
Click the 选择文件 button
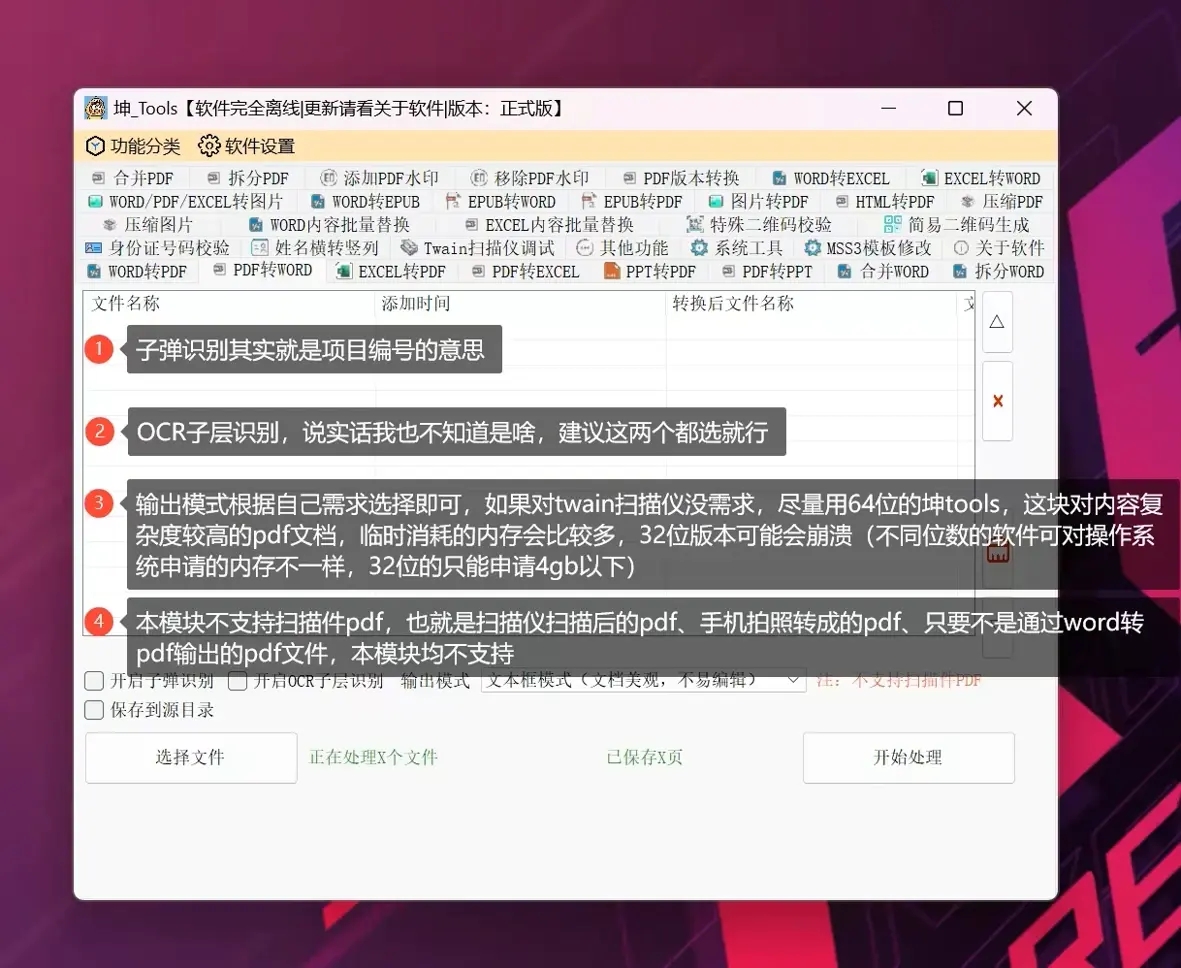coord(190,757)
